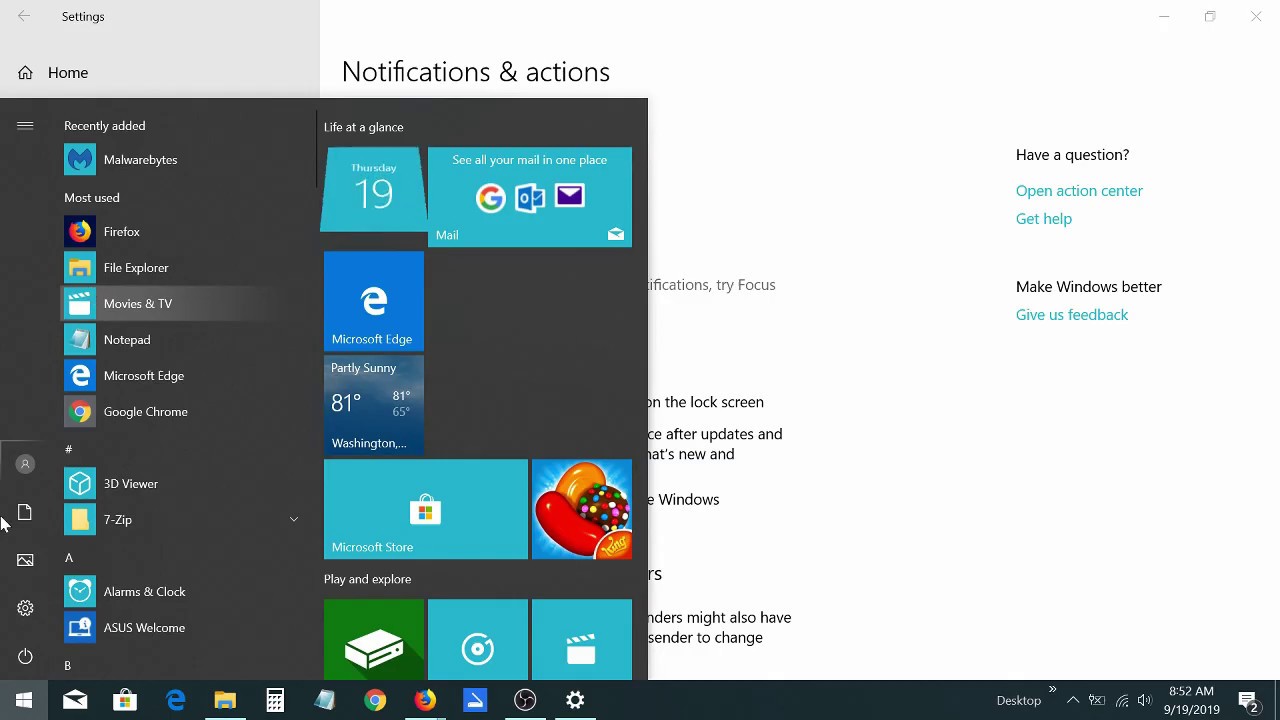Click the volume speaker tray icon
Image resolution: width=1280 pixels, height=720 pixels.
click(1145, 700)
